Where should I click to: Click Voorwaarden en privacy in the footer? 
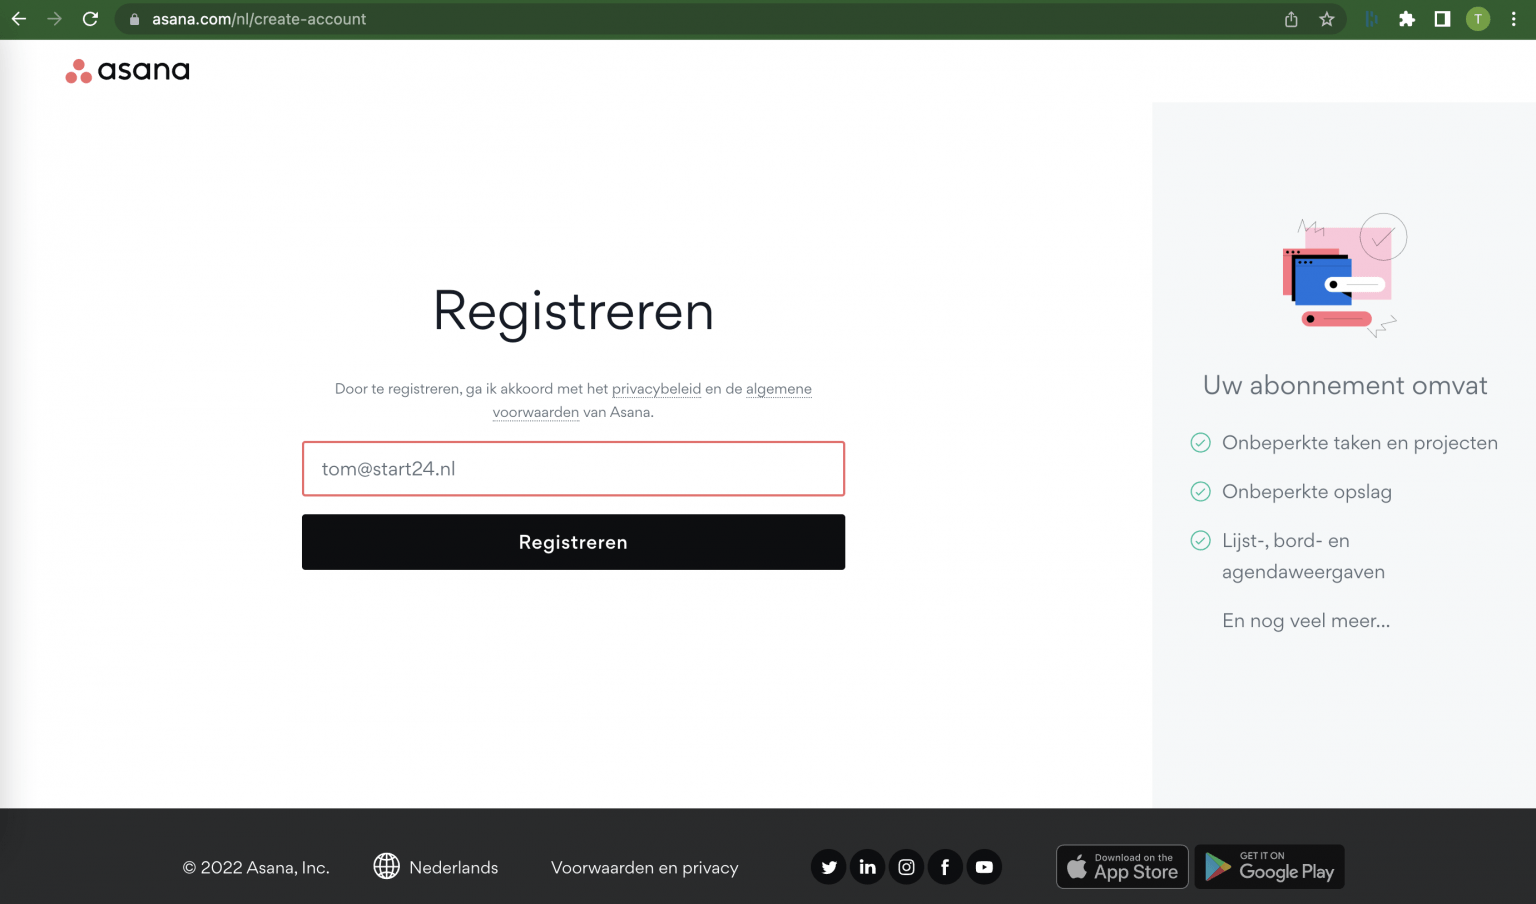click(644, 867)
